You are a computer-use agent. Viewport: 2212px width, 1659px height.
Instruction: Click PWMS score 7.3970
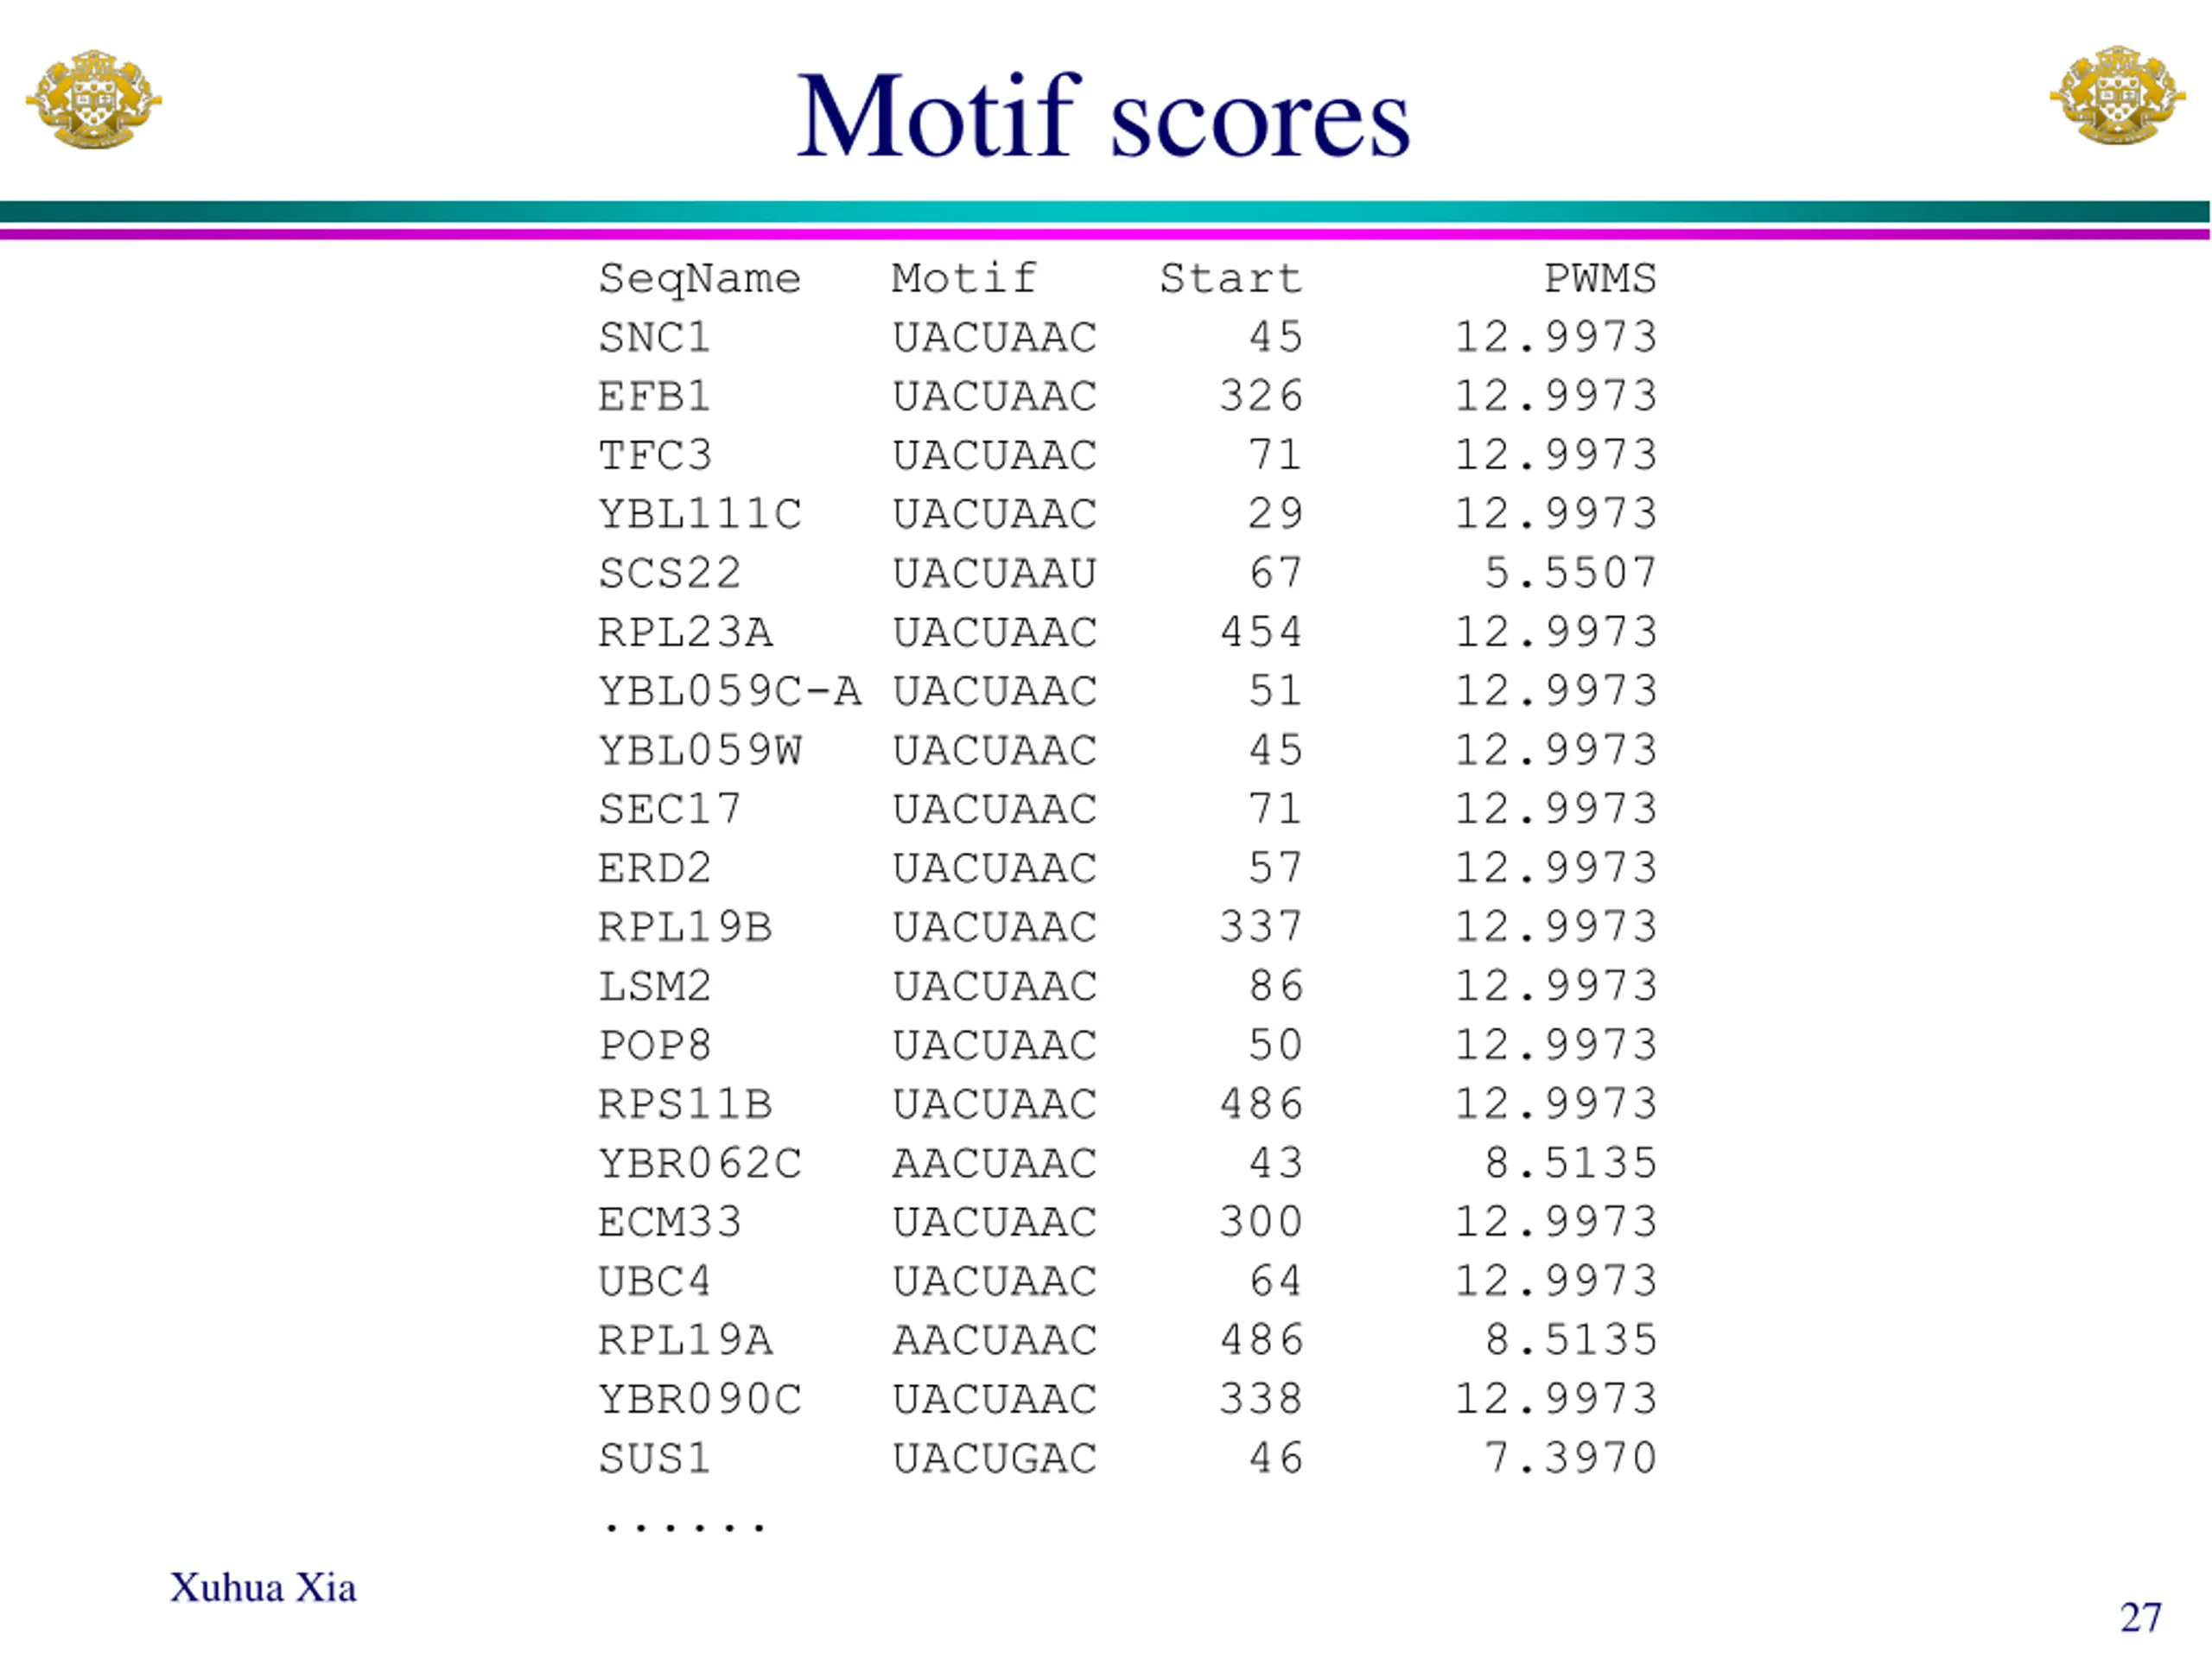pyautogui.click(x=1571, y=1458)
